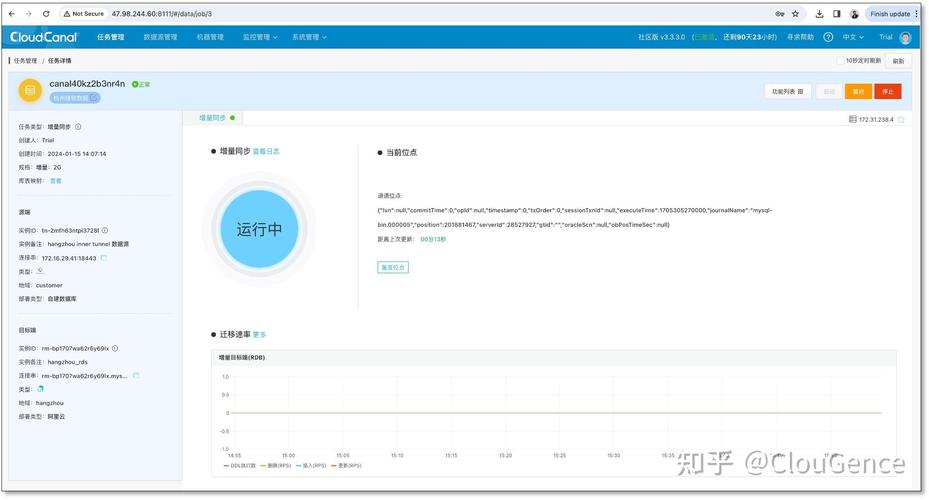Viewport: 929px width, 500px height.
Task: Edit the task description tag under canal40kz2b3nr4n
Action: [x=75, y=98]
